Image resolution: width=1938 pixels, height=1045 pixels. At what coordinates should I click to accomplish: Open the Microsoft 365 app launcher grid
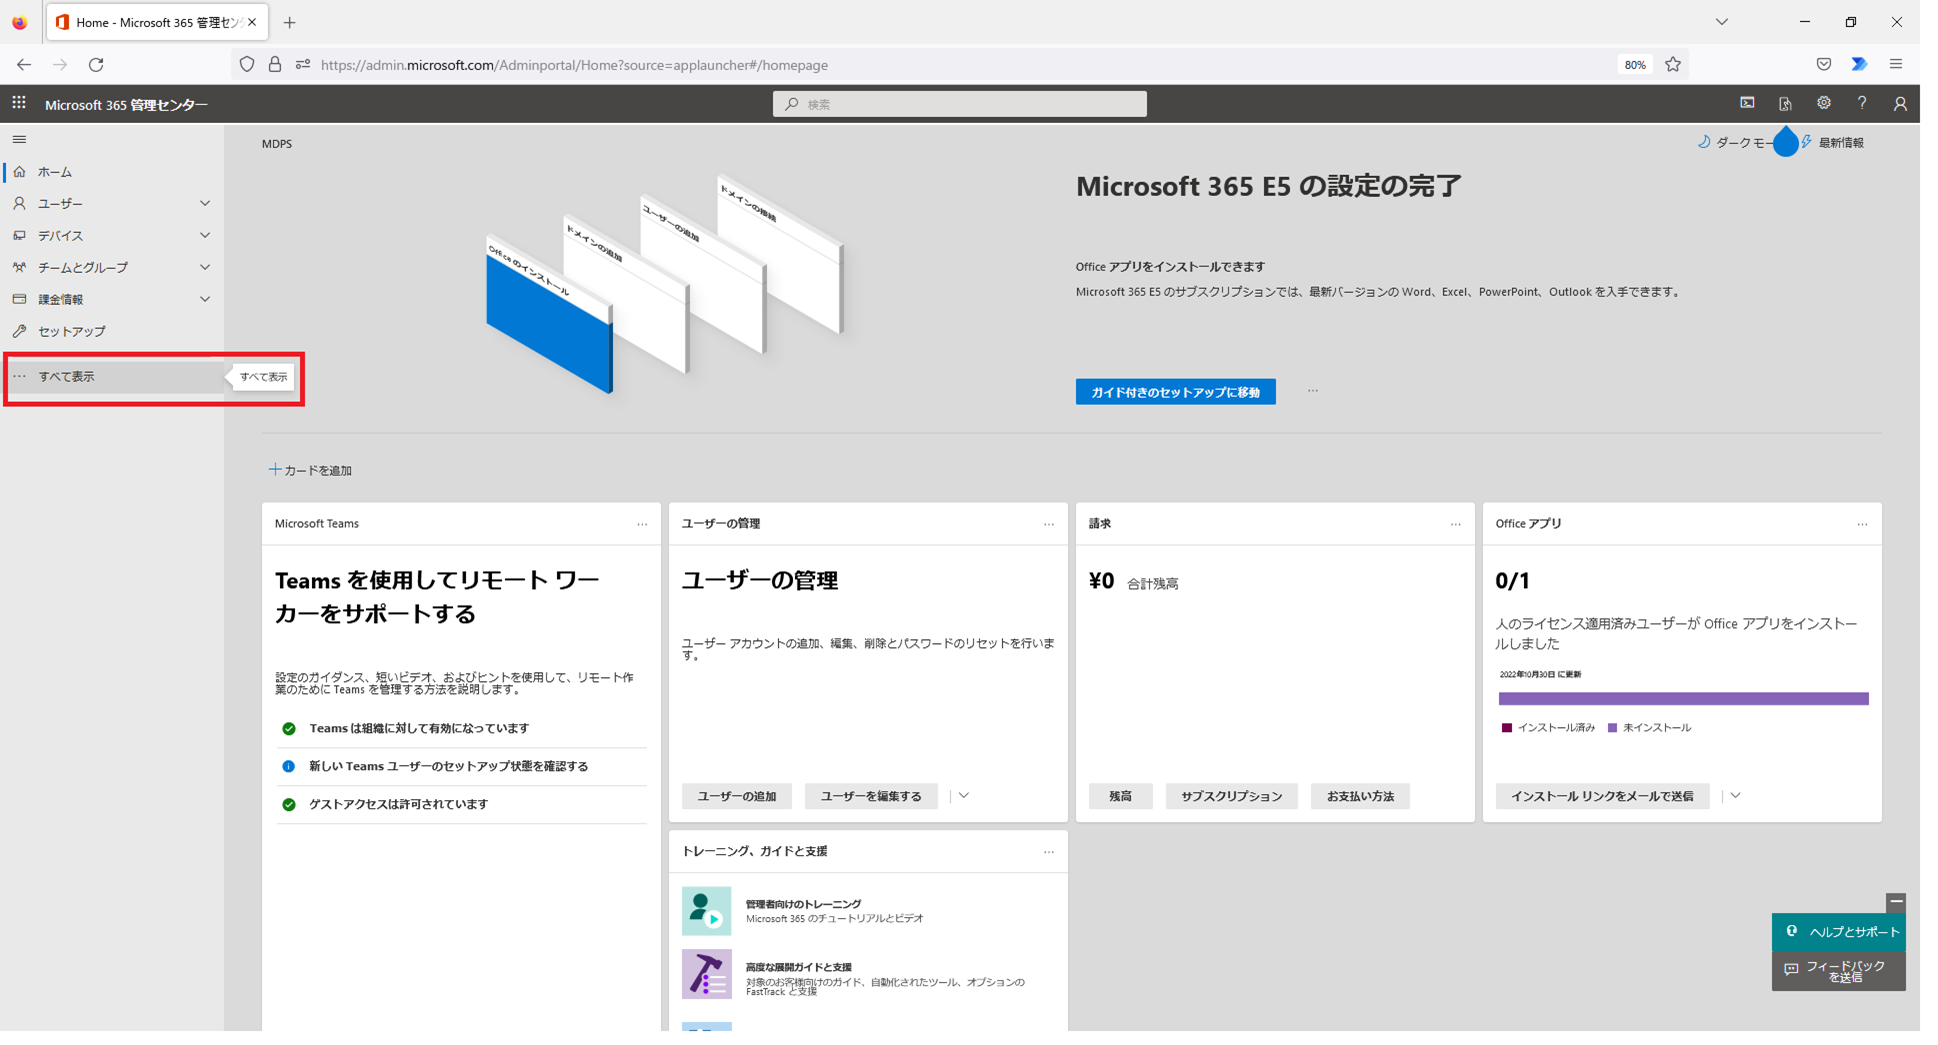[x=18, y=103]
